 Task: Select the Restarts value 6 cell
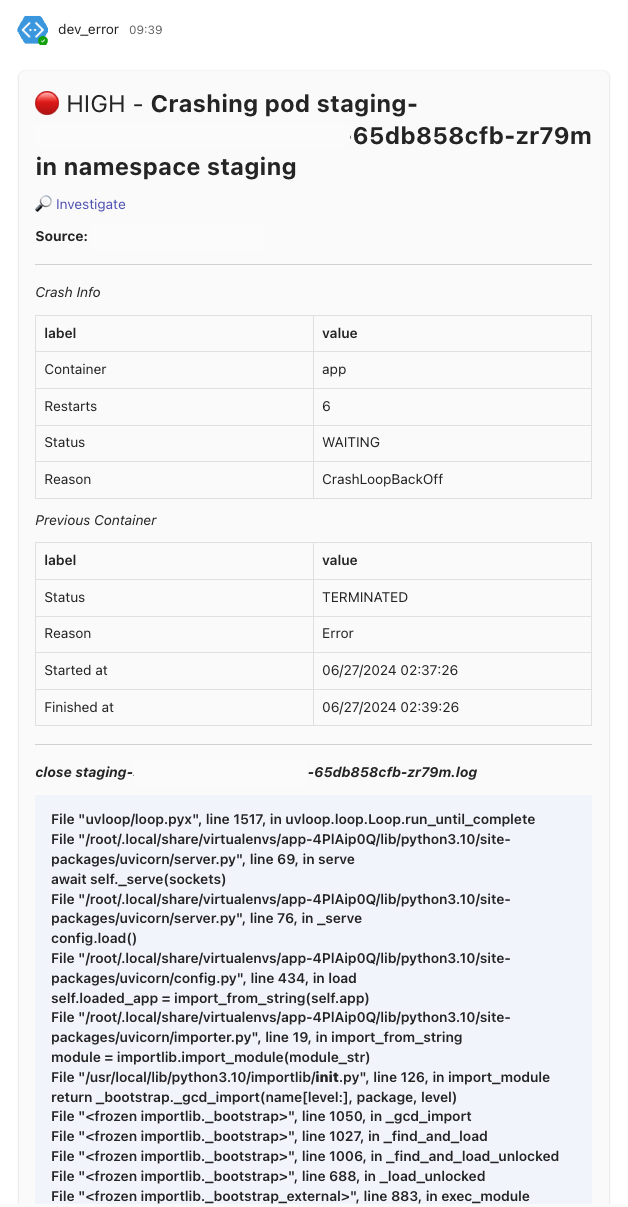pos(327,406)
